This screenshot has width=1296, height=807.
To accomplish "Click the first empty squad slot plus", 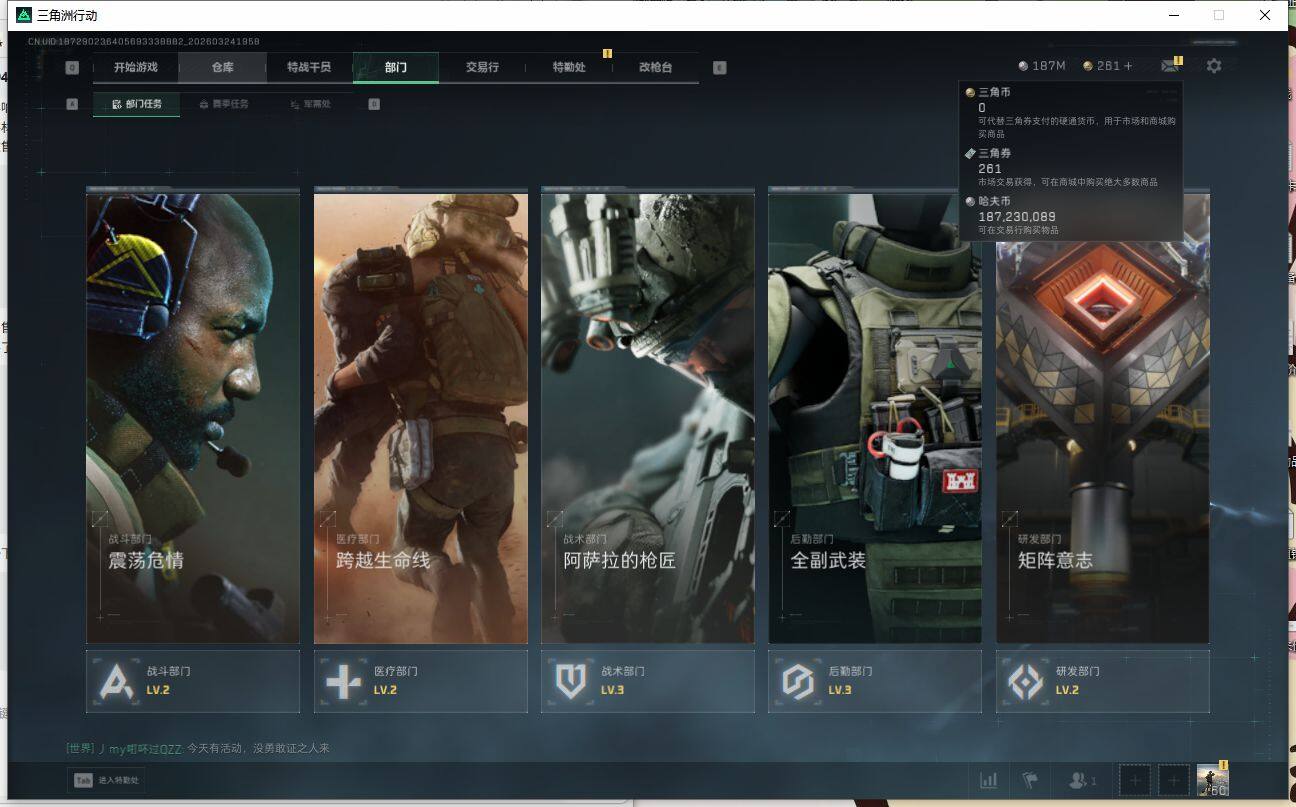I will (1135, 780).
